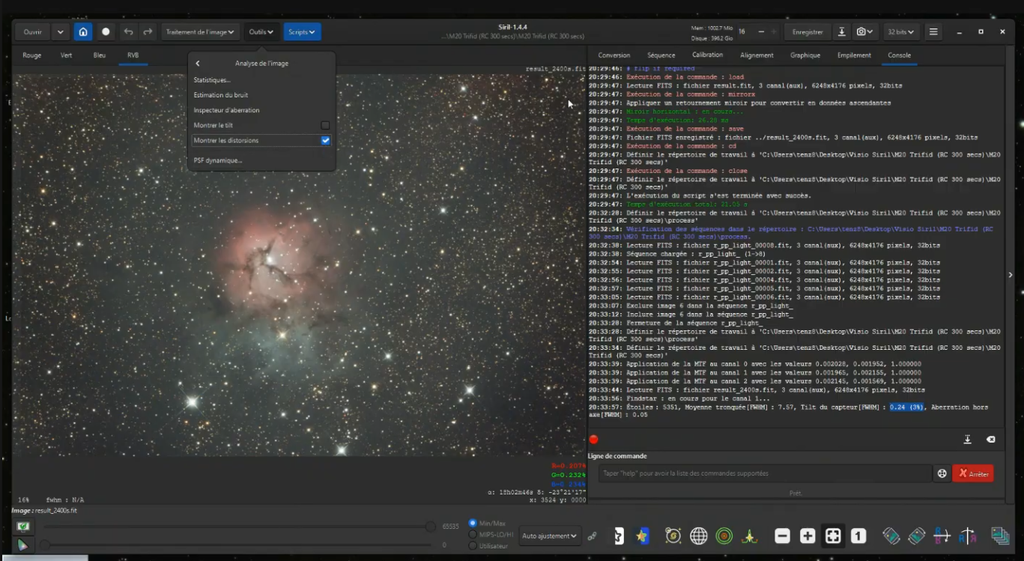The height and width of the screenshot is (561, 1024).
Task: Mirror image horizontally icon
Action: point(942,536)
